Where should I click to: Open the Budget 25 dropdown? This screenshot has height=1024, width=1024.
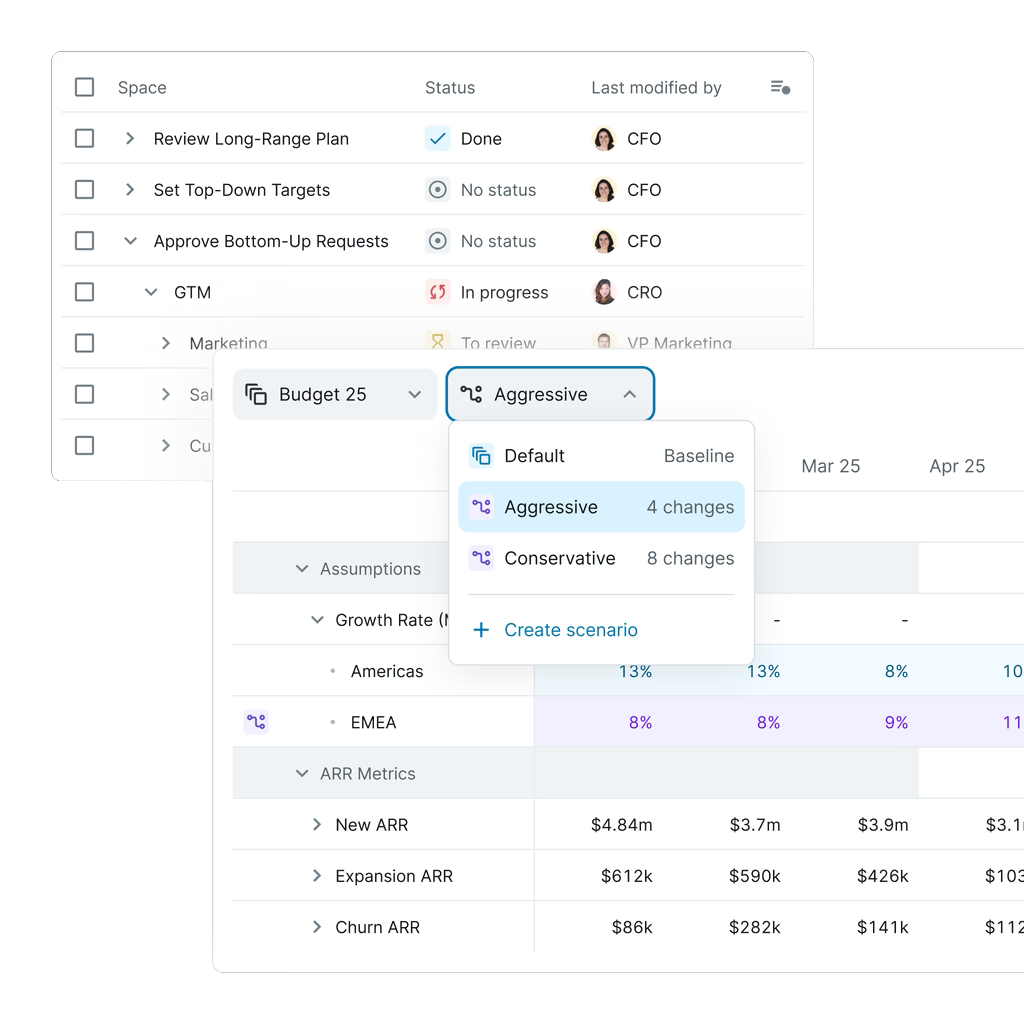tap(334, 395)
